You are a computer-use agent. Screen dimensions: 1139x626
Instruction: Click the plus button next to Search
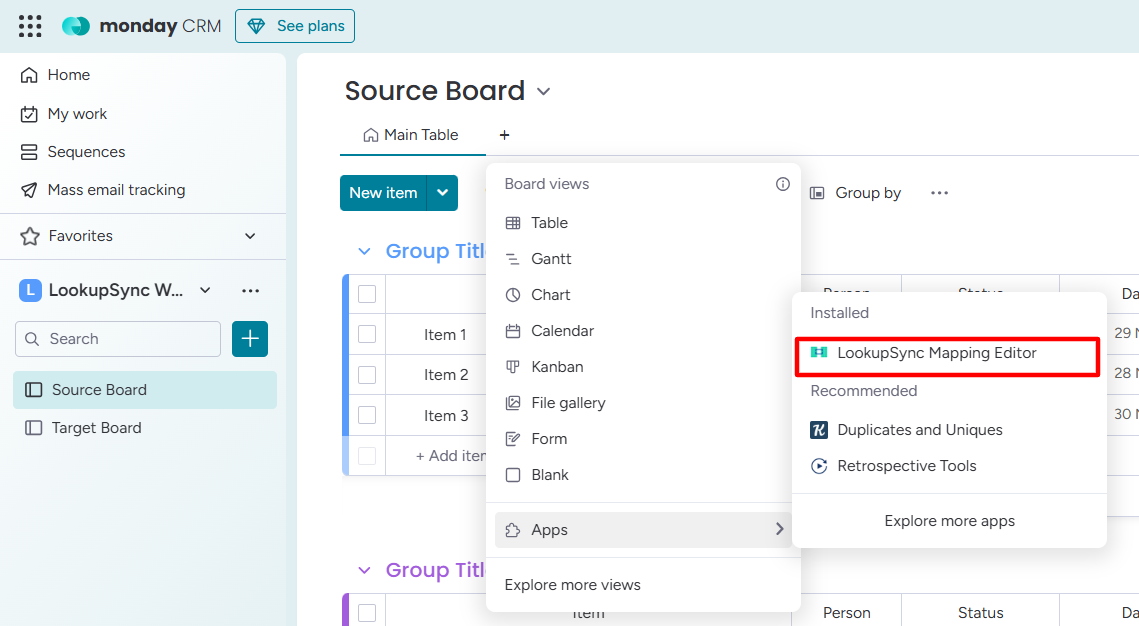[250, 339]
